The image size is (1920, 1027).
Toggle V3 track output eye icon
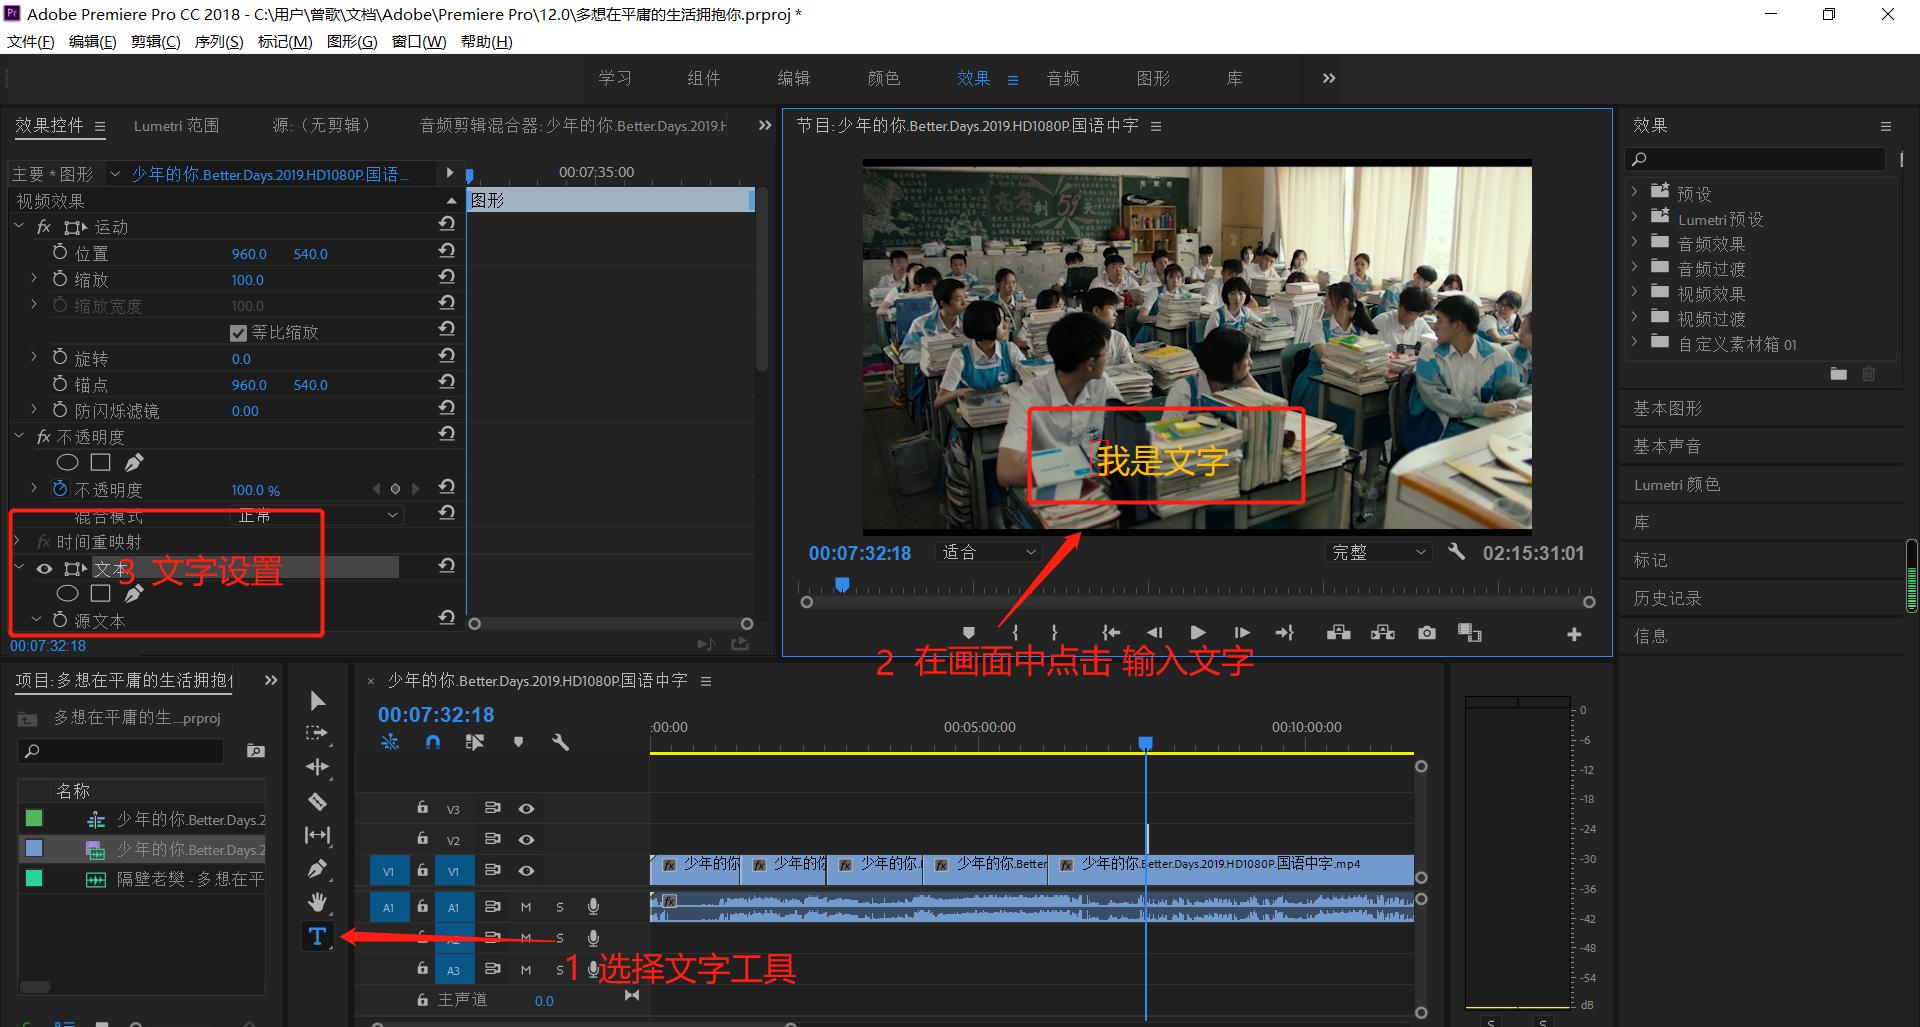click(x=526, y=808)
